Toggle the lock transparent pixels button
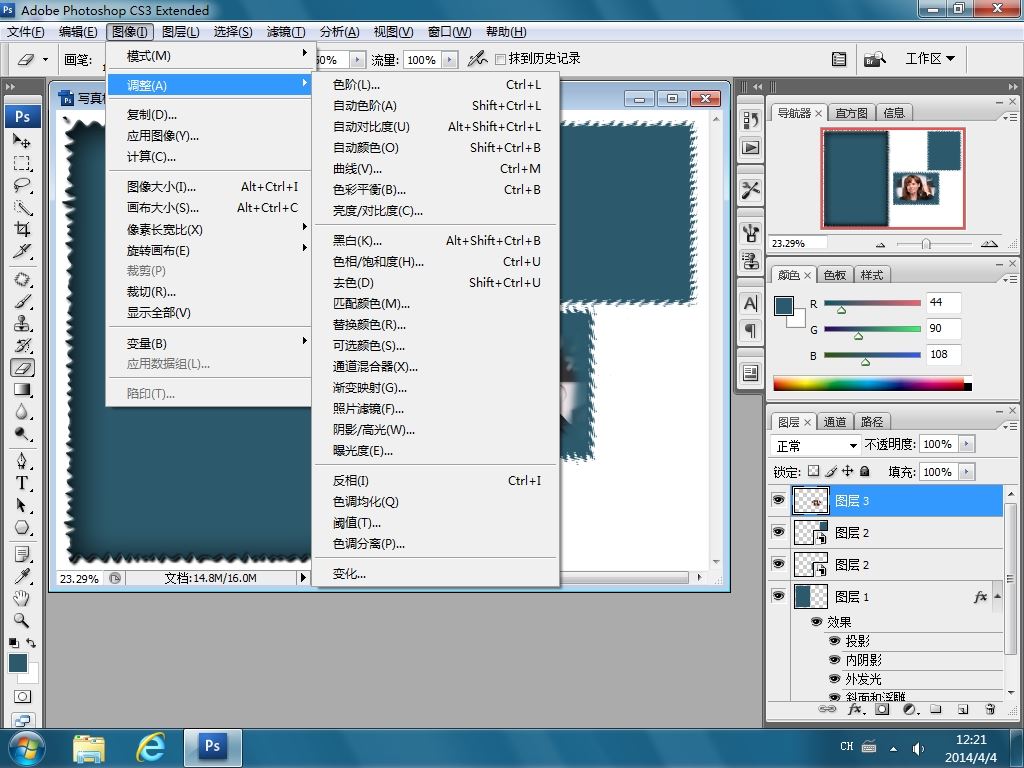The width and height of the screenshot is (1024, 768). 813,471
